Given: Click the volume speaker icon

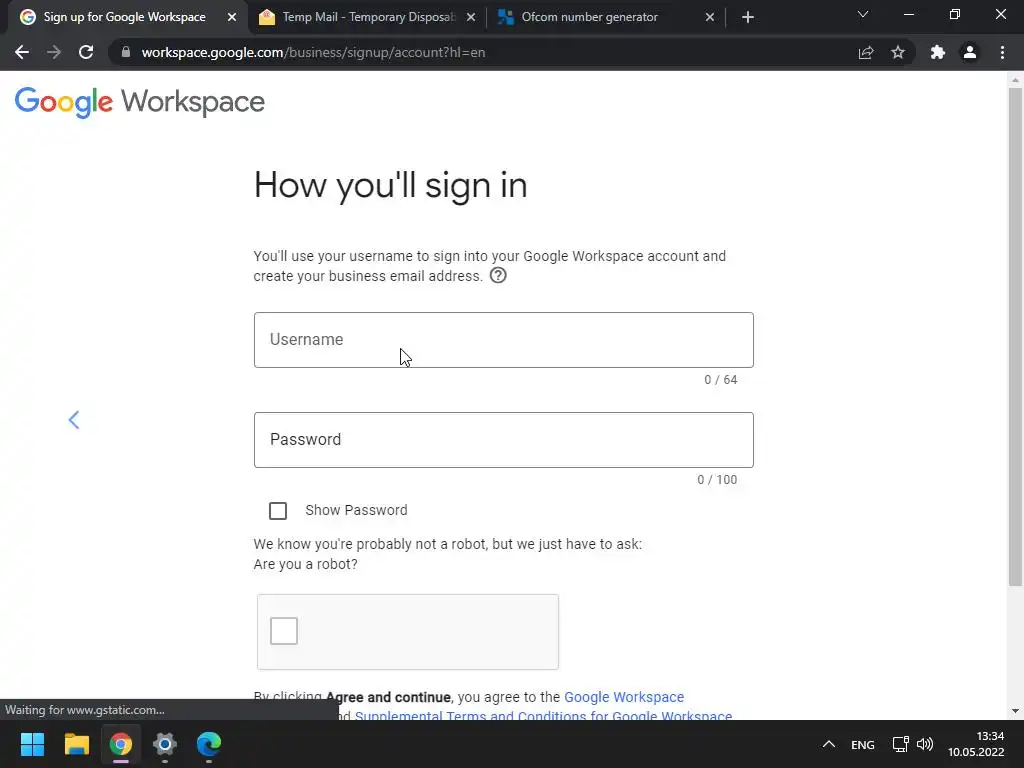Looking at the screenshot, I should click(925, 744).
